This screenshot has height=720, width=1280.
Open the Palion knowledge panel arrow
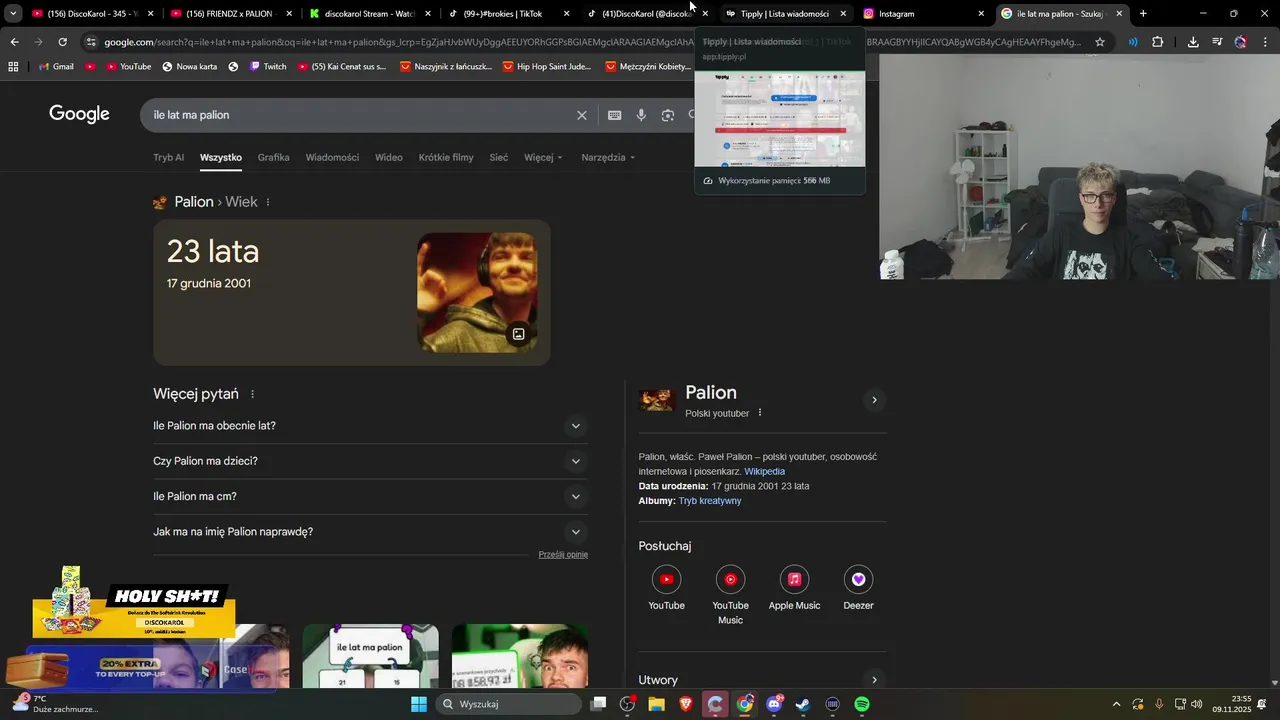[x=874, y=400]
